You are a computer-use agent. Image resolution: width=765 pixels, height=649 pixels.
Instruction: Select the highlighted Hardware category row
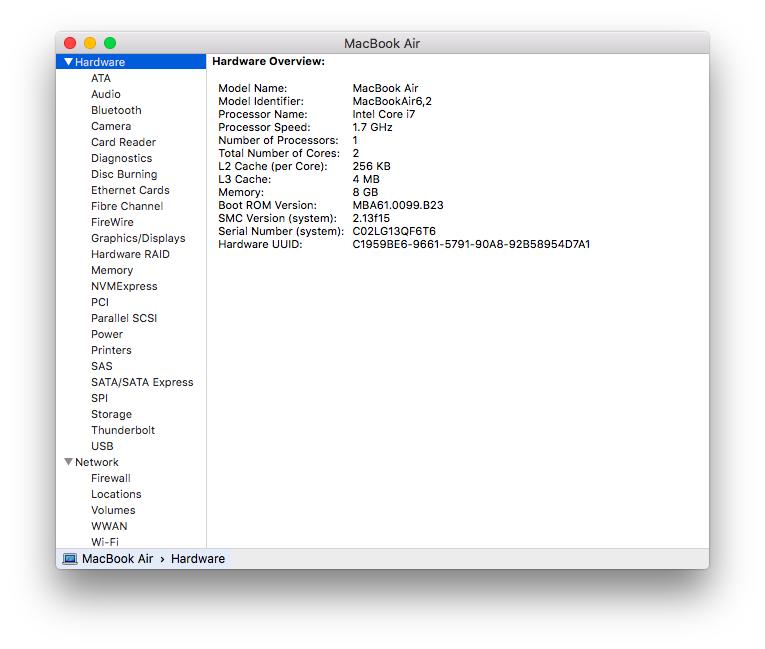[131, 61]
